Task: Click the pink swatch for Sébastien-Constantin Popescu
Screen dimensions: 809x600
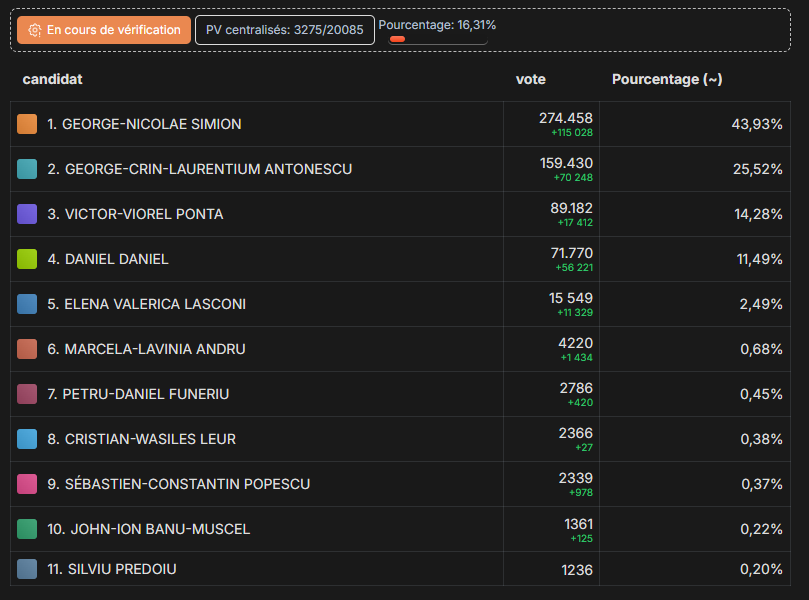Action: point(27,484)
